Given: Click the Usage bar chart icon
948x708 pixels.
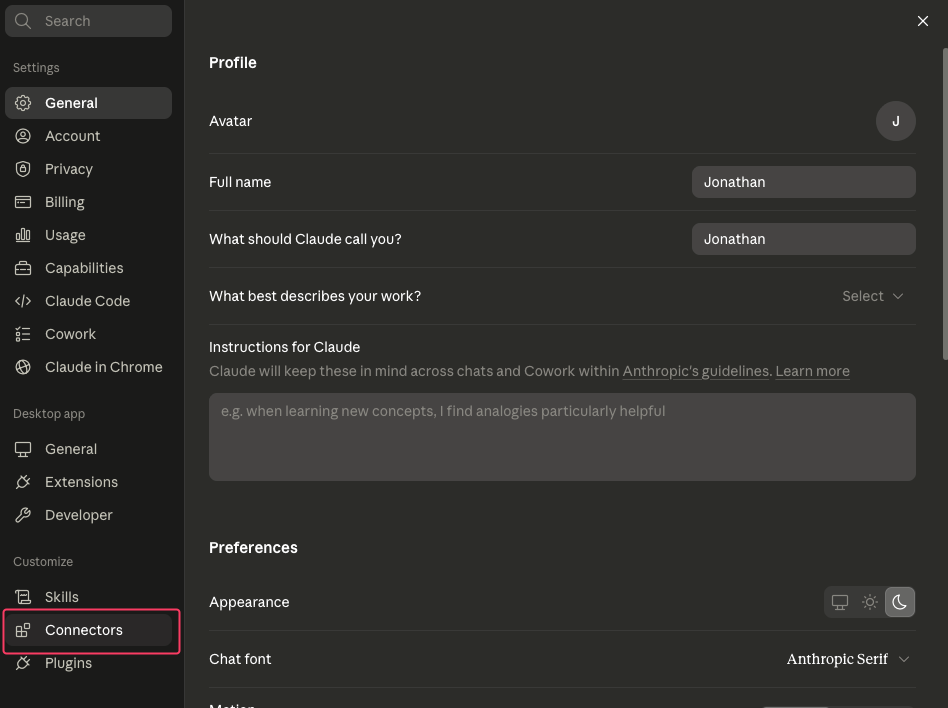Looking at the screenshot, I should point(23,235).
